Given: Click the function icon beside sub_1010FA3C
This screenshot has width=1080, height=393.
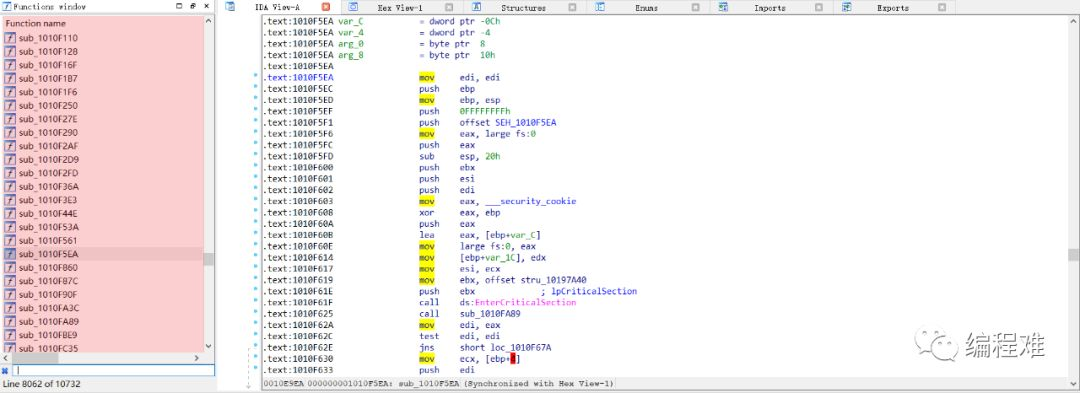Looking at the screenshot, I should [x=10, y=308].
